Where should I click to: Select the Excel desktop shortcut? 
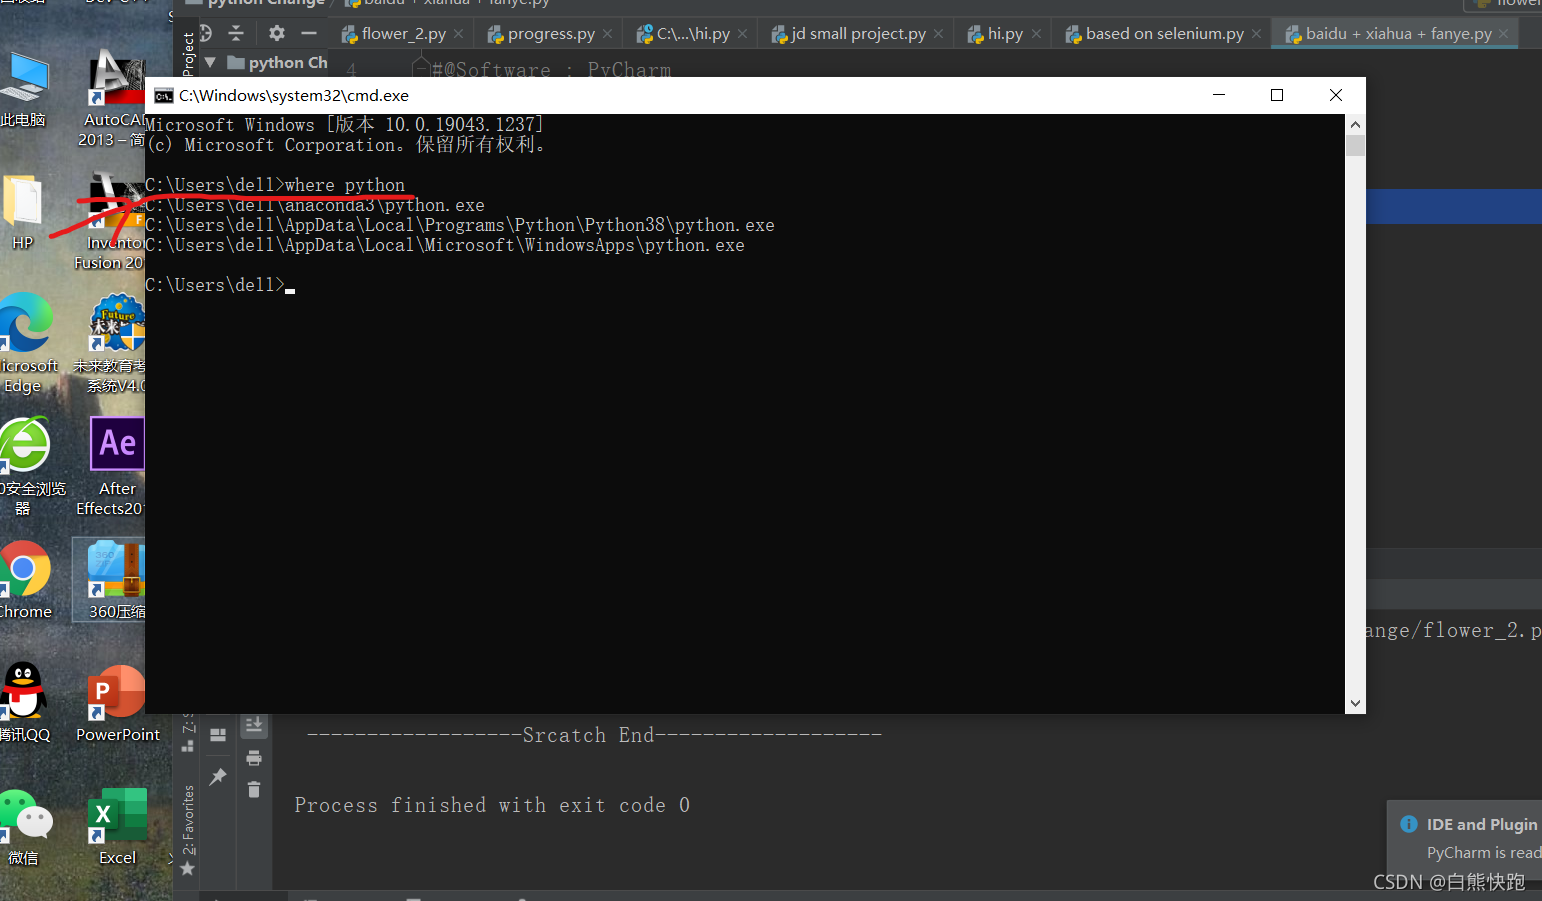coord(117,827)
